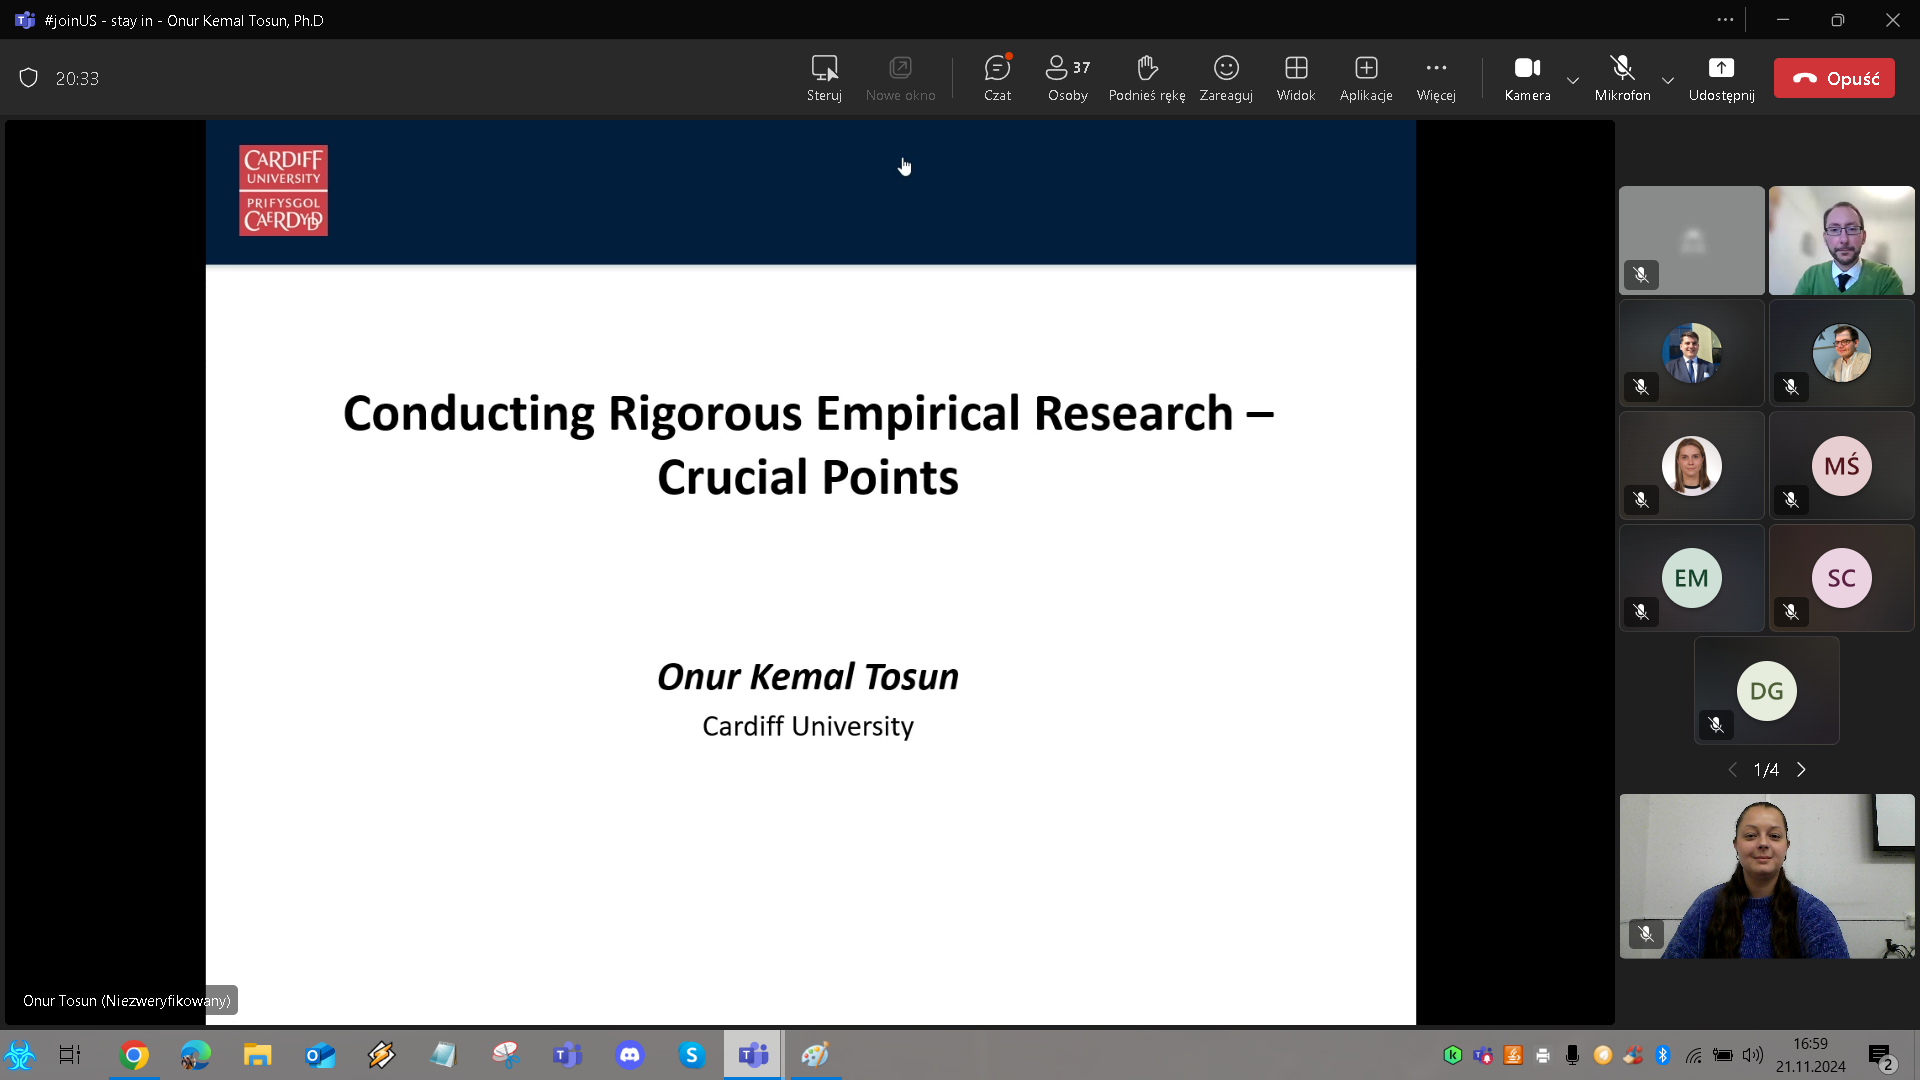Image resolution: width=1920 pixels, height=1080 pixels.
Task: Leave meeting with Opuść button
Action: 1834,78
